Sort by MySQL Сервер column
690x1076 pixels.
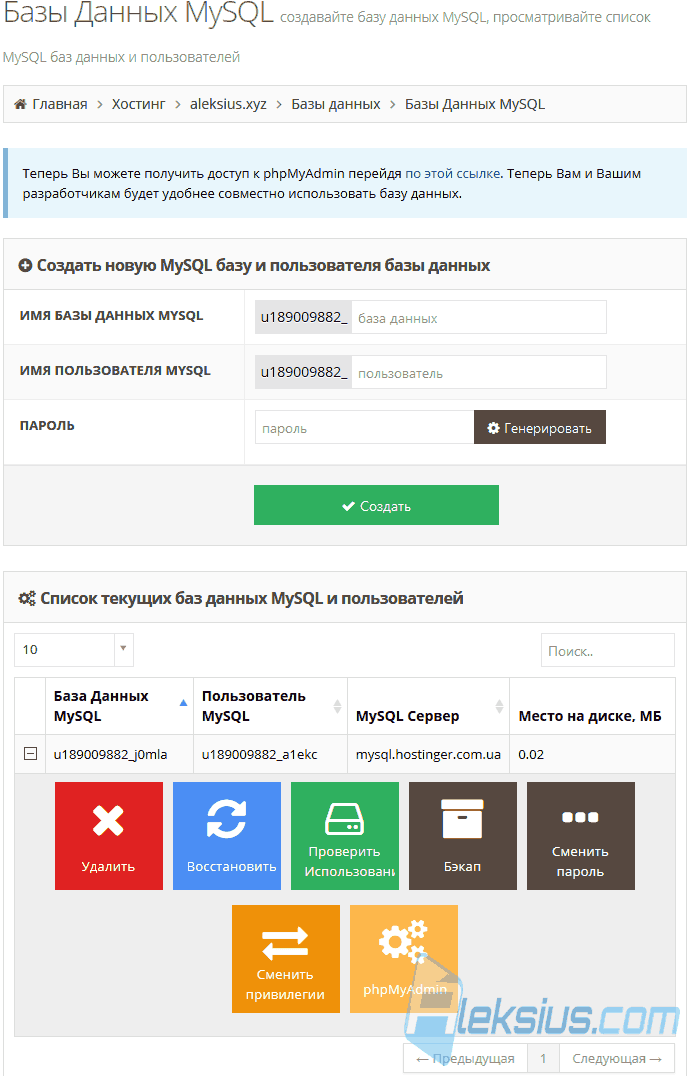point(429,705)
